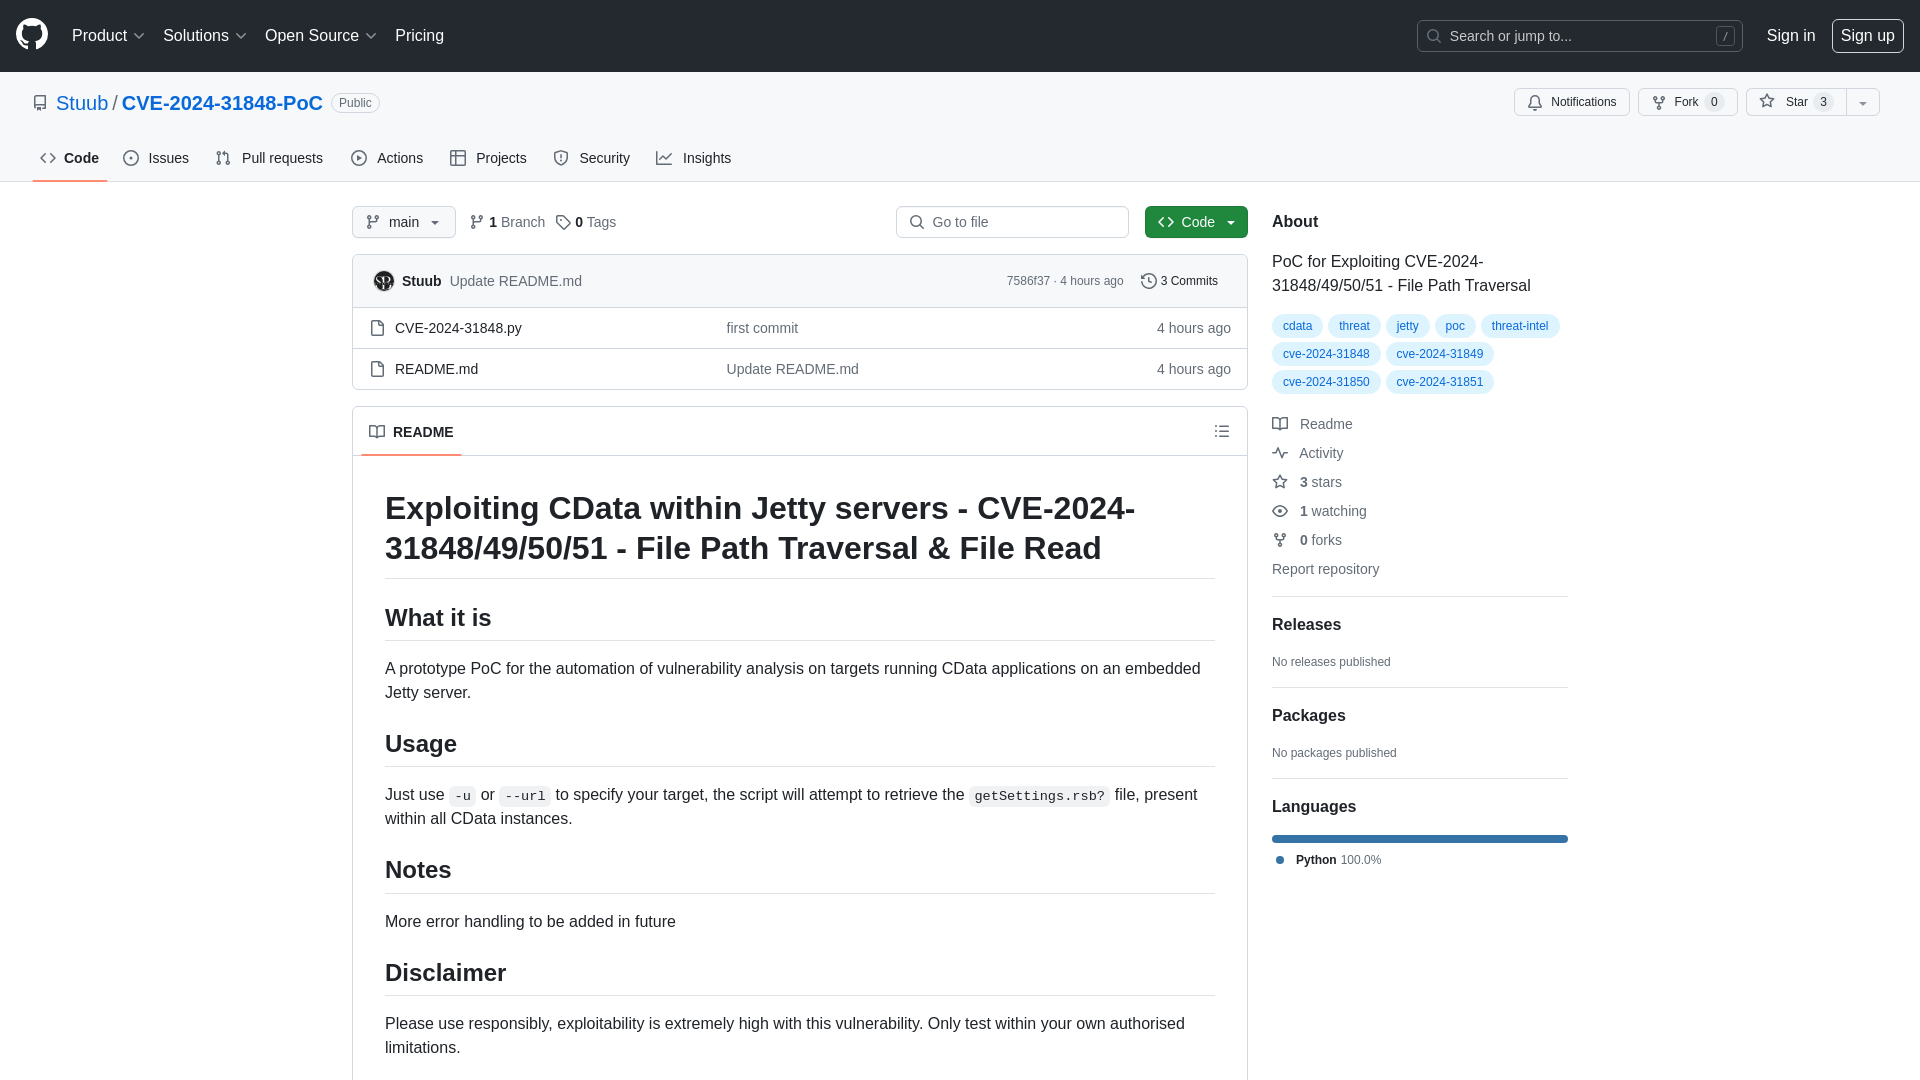This screenshot has height=1080, width=1920.
Task: Open the Packages heading link
Action: [1308, 716]
